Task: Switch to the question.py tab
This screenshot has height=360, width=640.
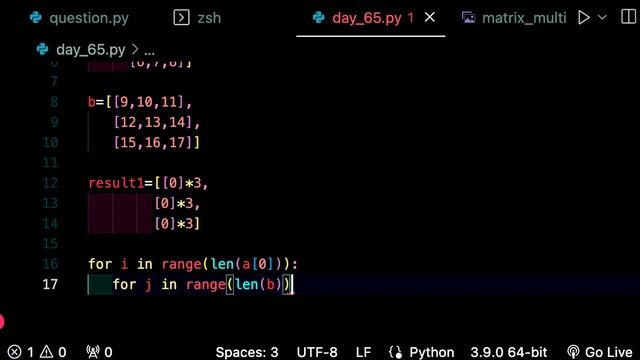Action: (x=80, y=18)
